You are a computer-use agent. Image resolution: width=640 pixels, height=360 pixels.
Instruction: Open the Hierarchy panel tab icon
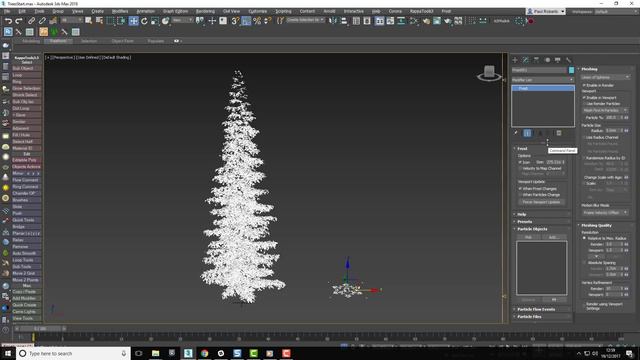click(x=536, y=60)
